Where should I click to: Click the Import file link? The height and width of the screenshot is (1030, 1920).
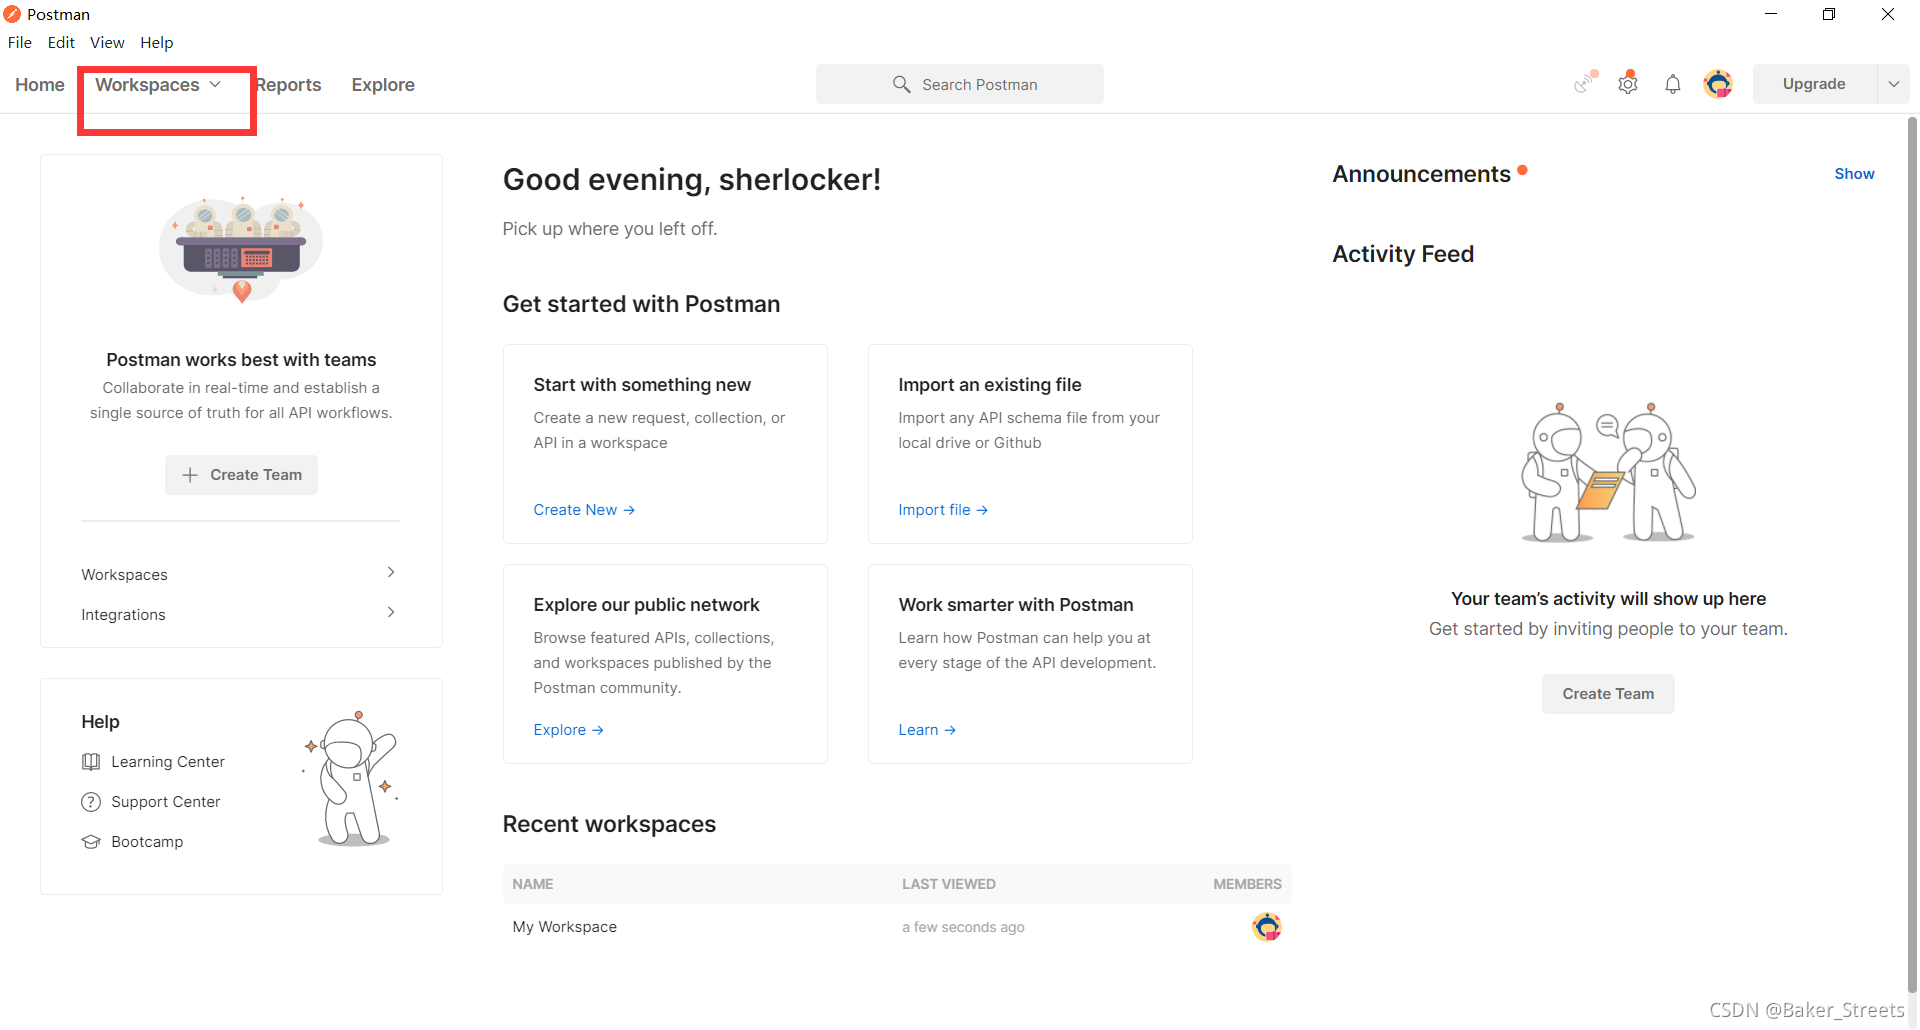943,510
